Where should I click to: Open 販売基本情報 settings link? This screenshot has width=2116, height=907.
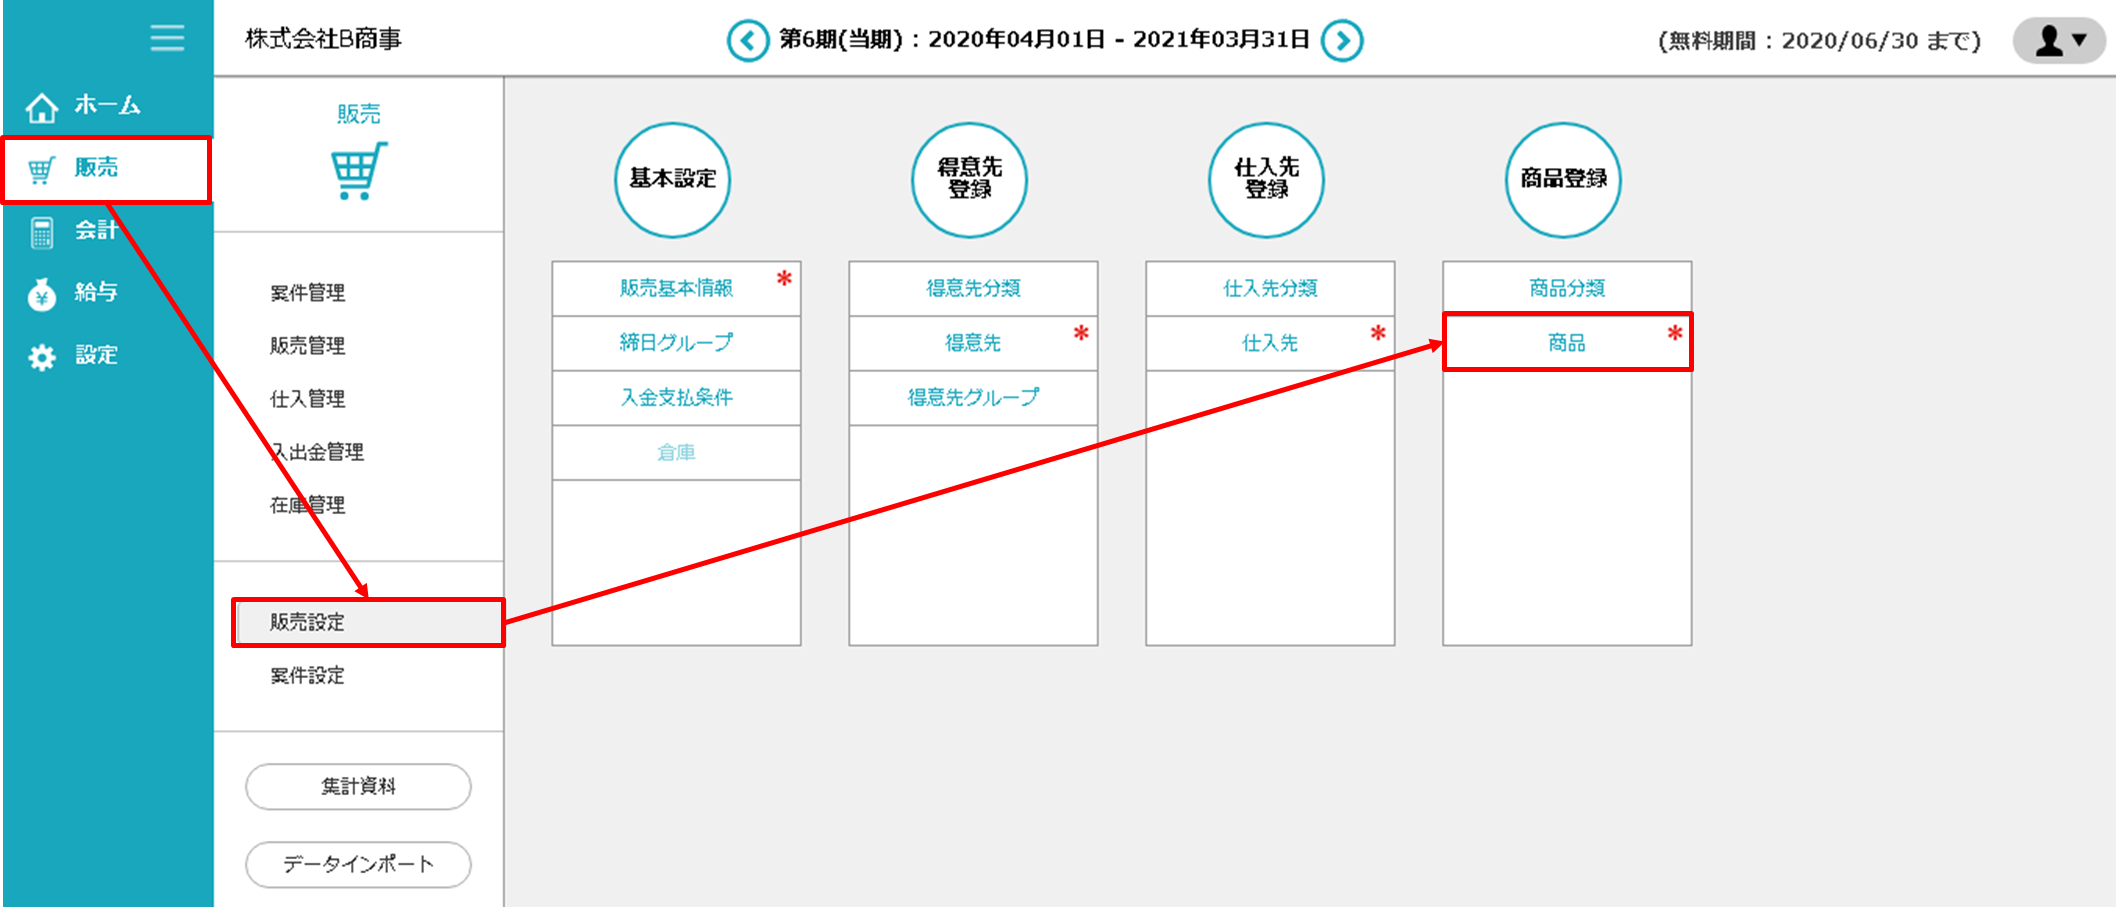pos(676,288)
